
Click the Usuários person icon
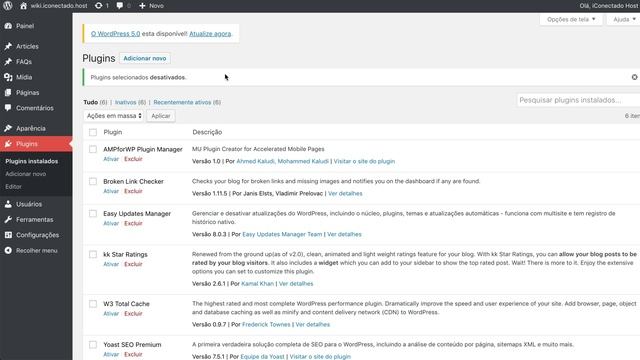[8, 204]
